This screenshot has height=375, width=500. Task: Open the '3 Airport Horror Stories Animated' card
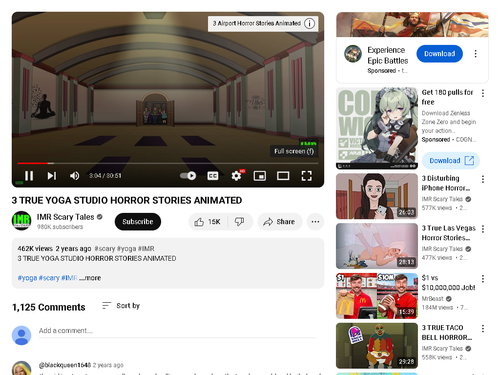263,23
